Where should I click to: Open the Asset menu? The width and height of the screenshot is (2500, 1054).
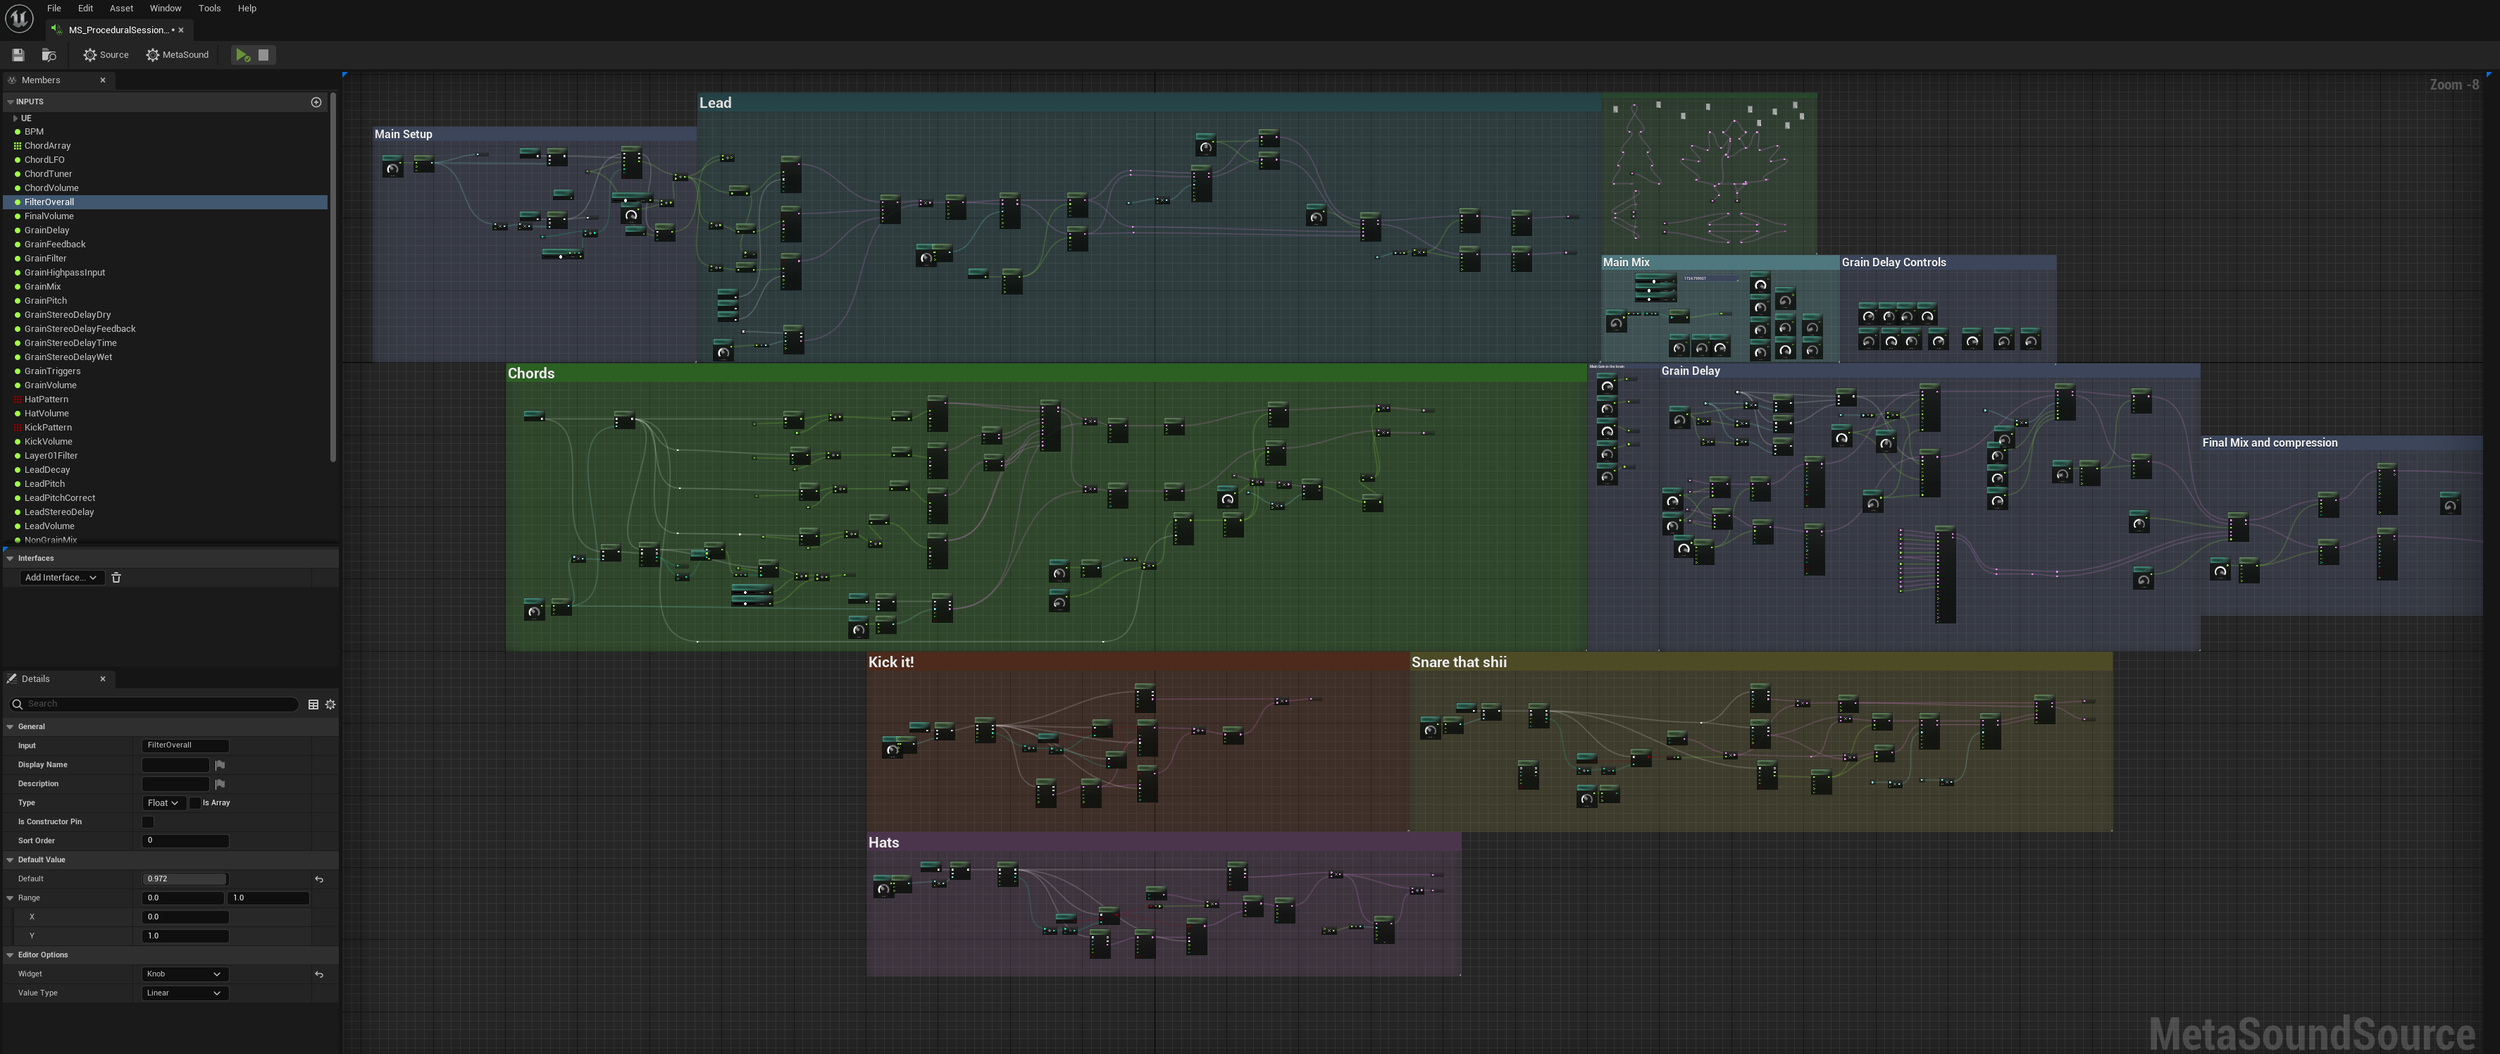pos(121,8)
